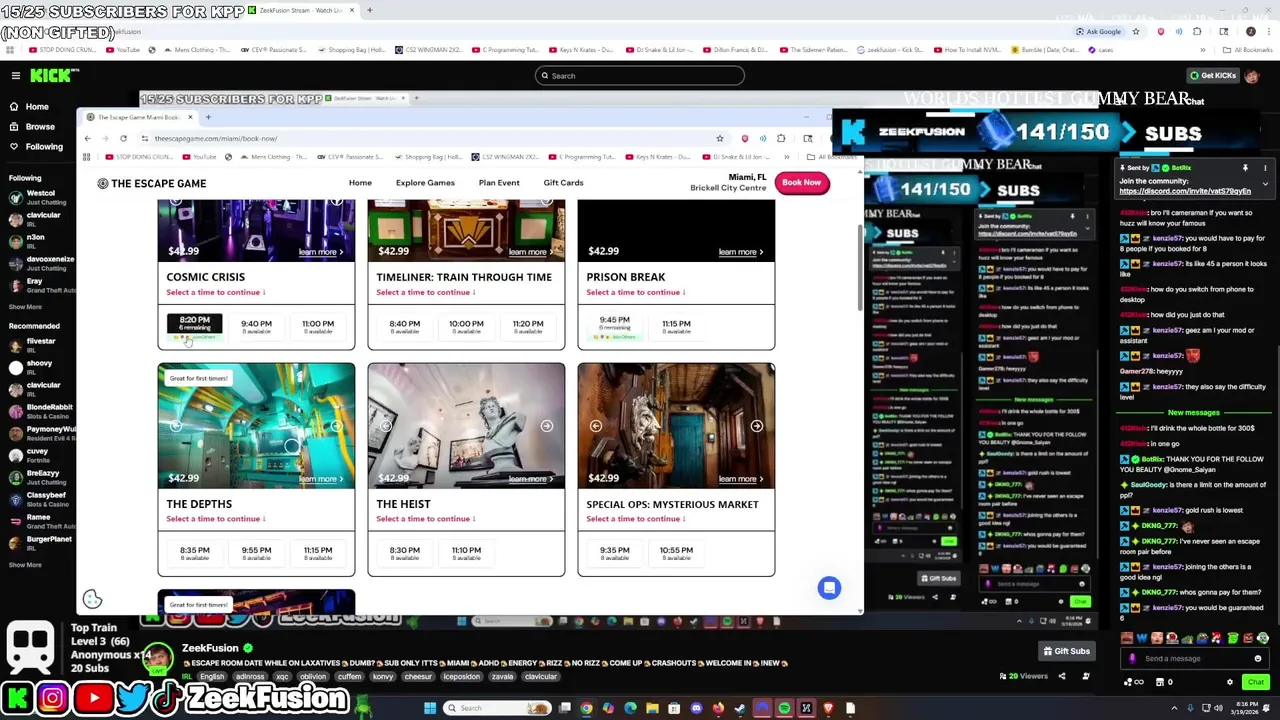
Task: Click browser back arrow in Escape Game window
Action: (x=87, y=138)
